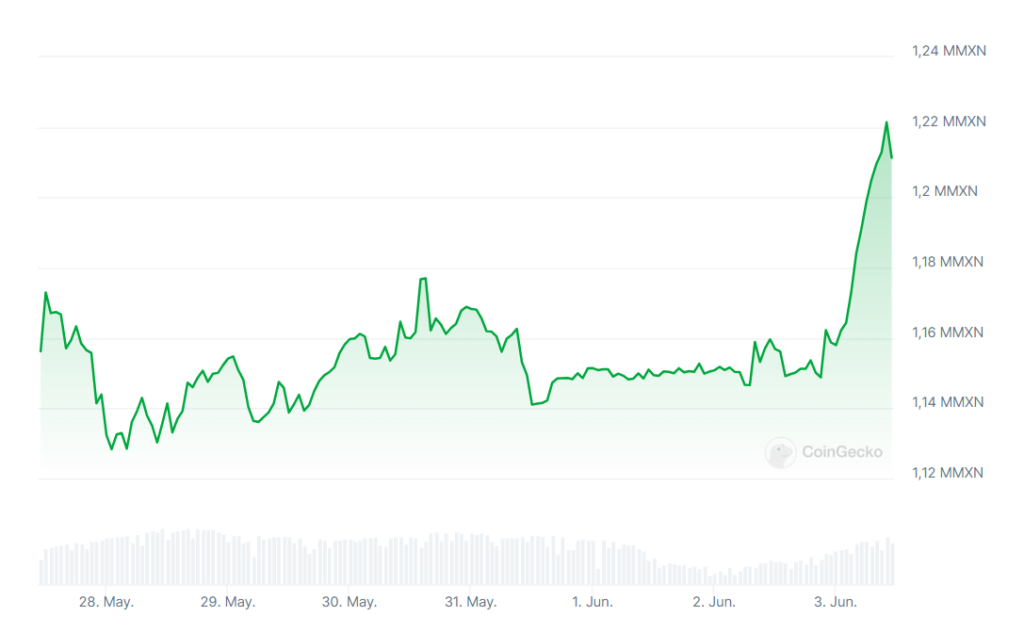Click the 1,22 MMXN axis label

click(949, 122)
